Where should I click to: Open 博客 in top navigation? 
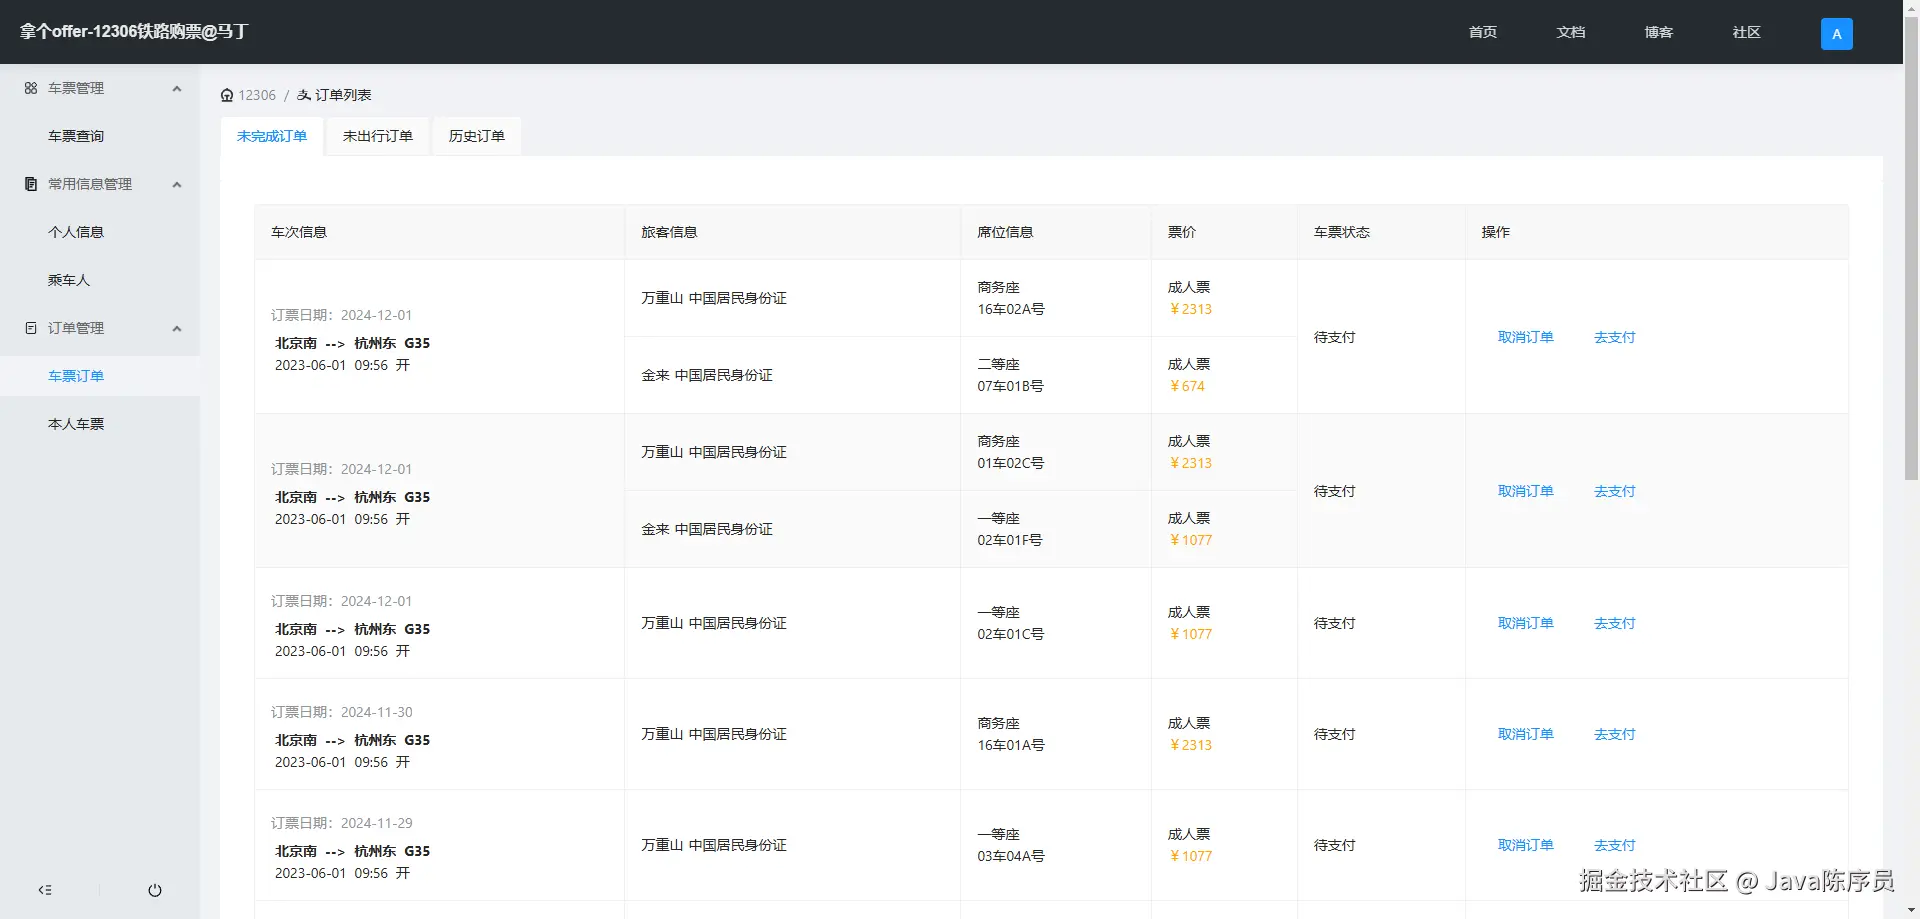1658,32
